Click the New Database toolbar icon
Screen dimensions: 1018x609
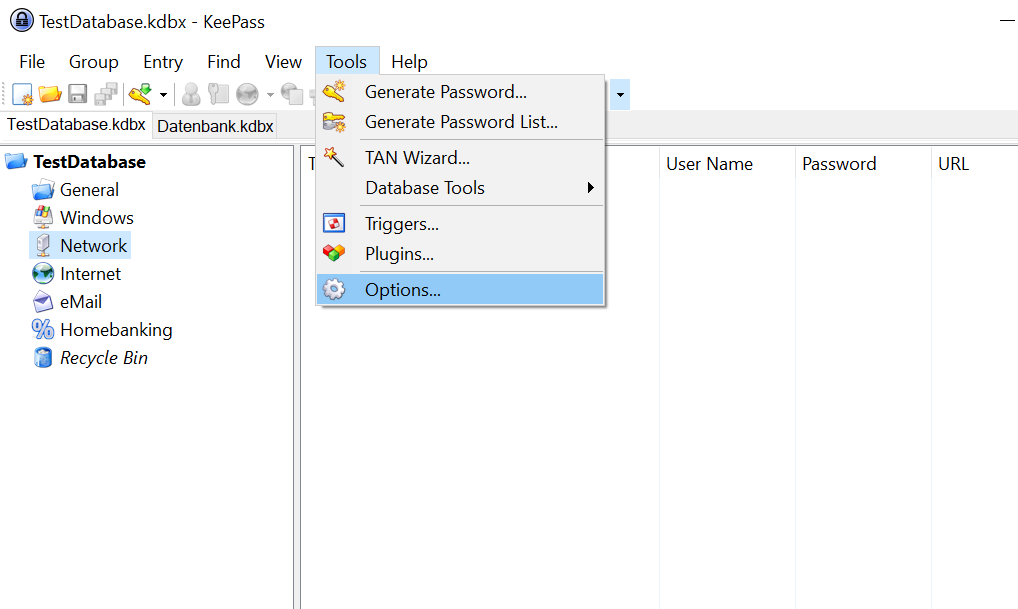(x=22, y=95)
